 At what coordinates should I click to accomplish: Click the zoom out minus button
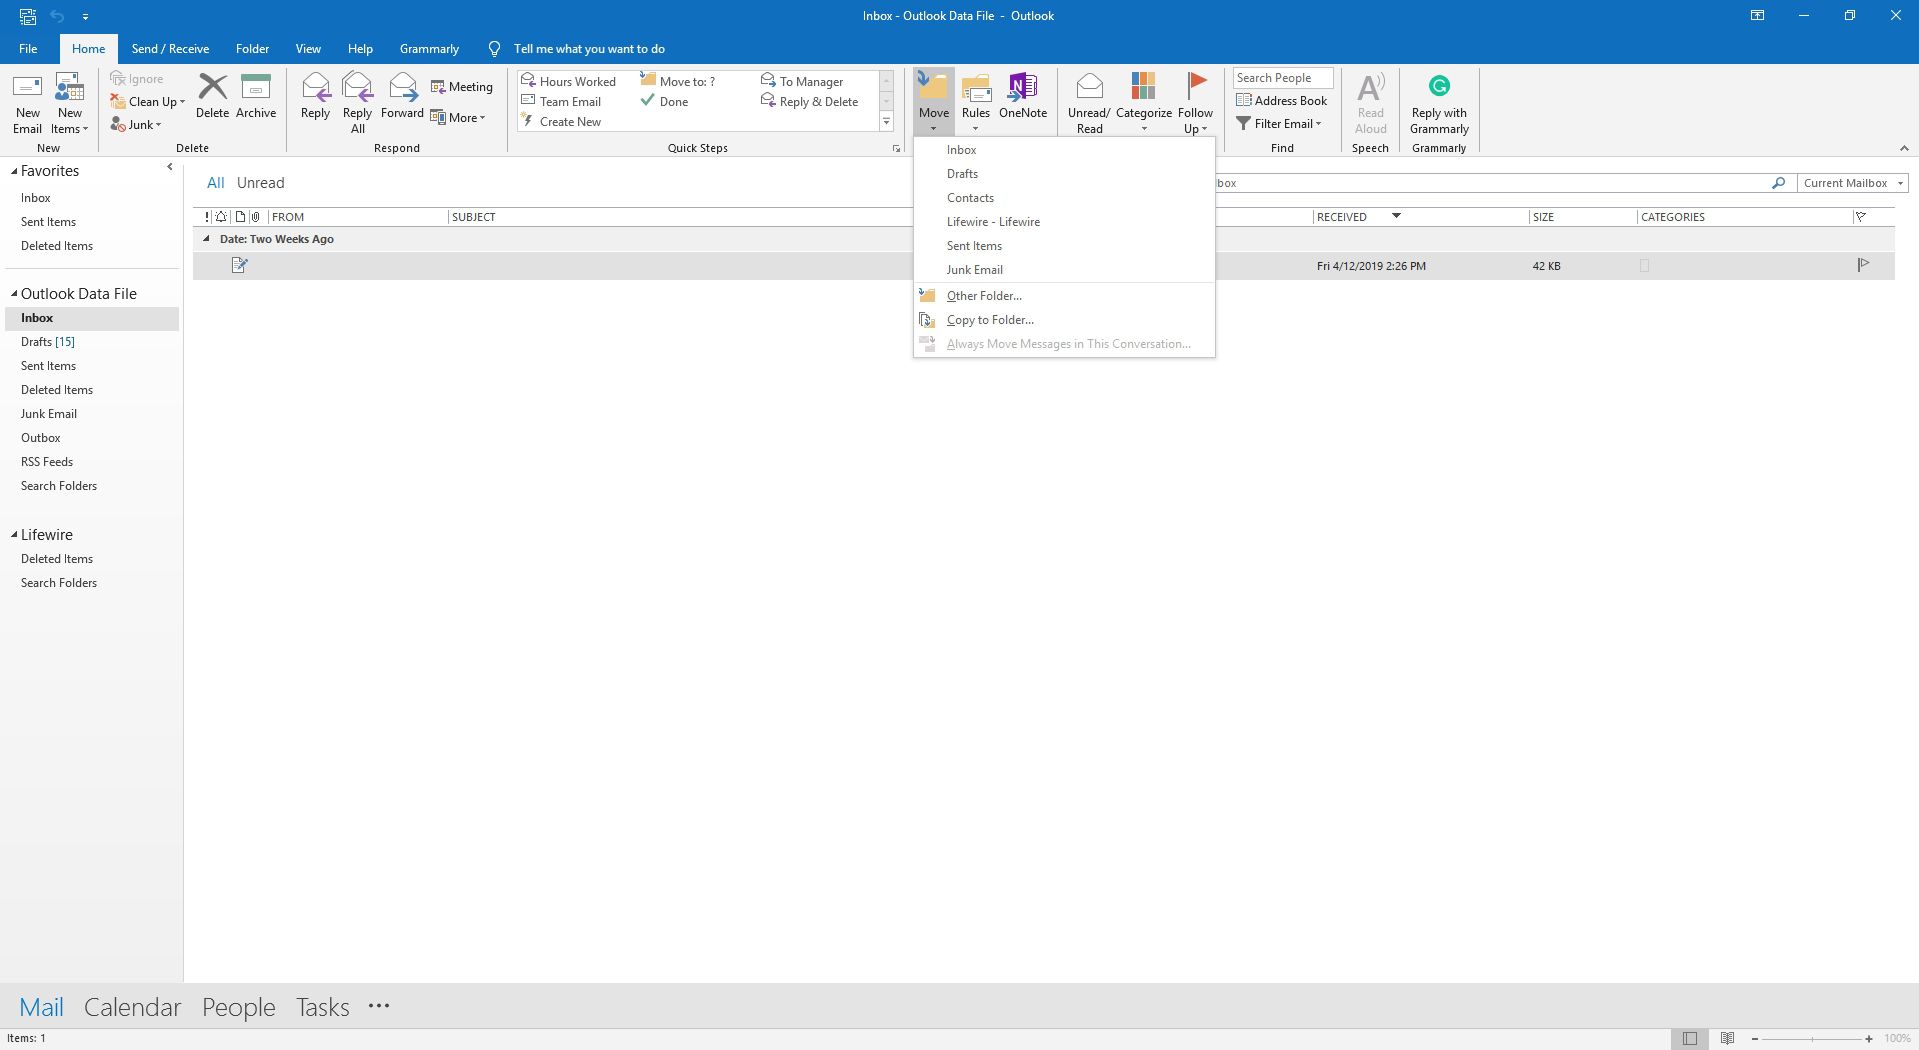point(1755,1039)
